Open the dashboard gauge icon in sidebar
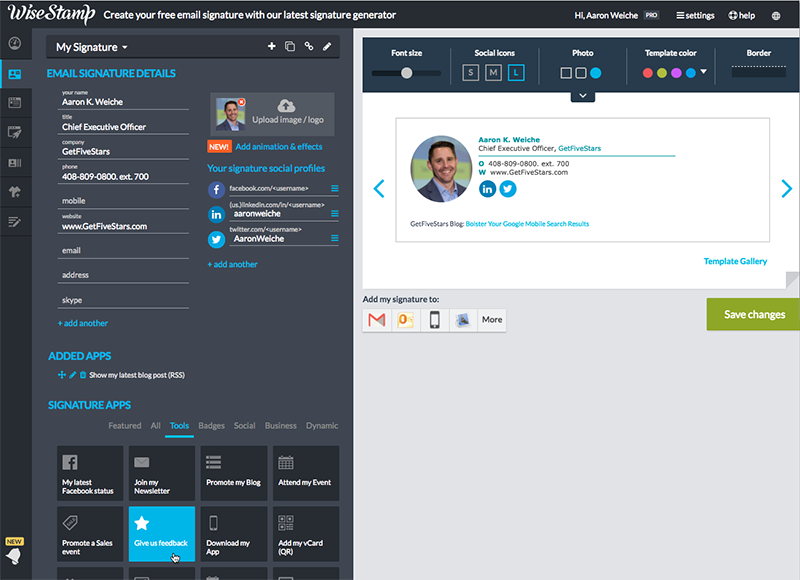The width and height of the screenshot is (800, 580). 15,43
